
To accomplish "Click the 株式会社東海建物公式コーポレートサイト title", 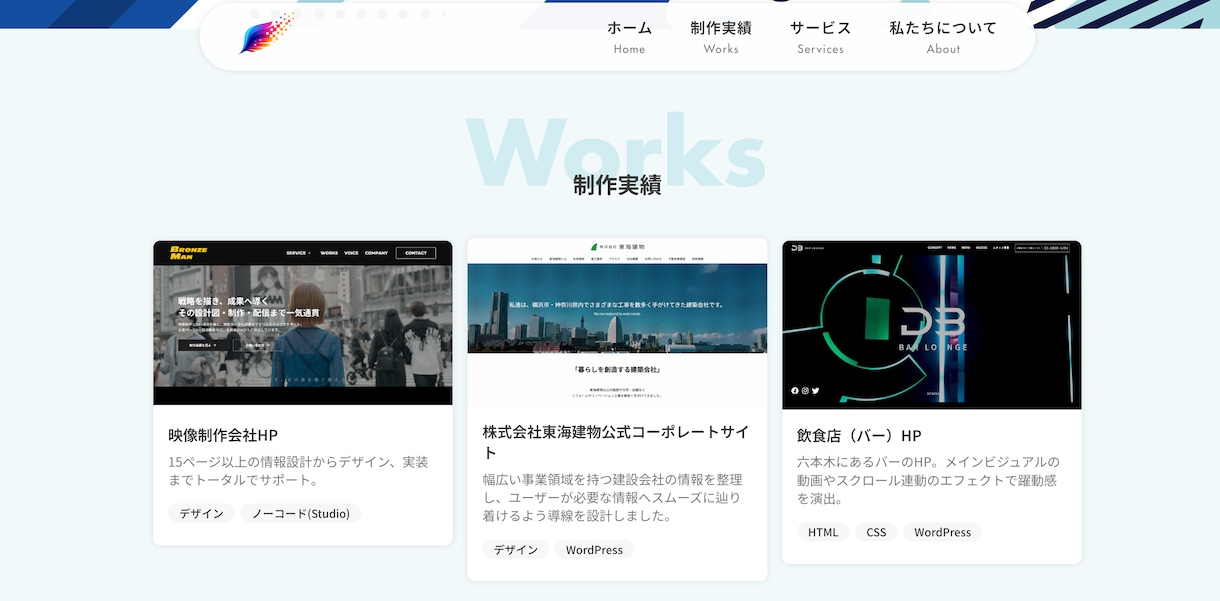I will point(616,442).
